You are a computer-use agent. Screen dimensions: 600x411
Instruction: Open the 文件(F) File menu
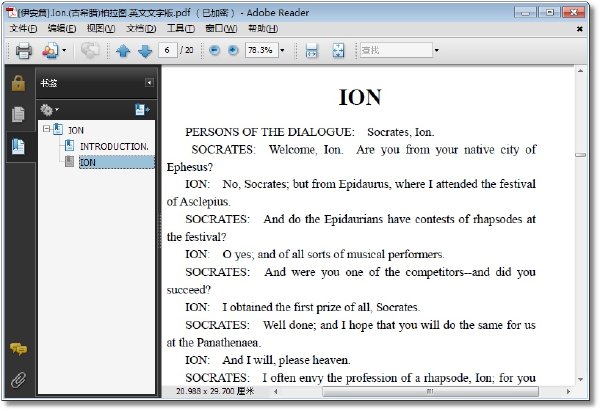pos(23,29)
